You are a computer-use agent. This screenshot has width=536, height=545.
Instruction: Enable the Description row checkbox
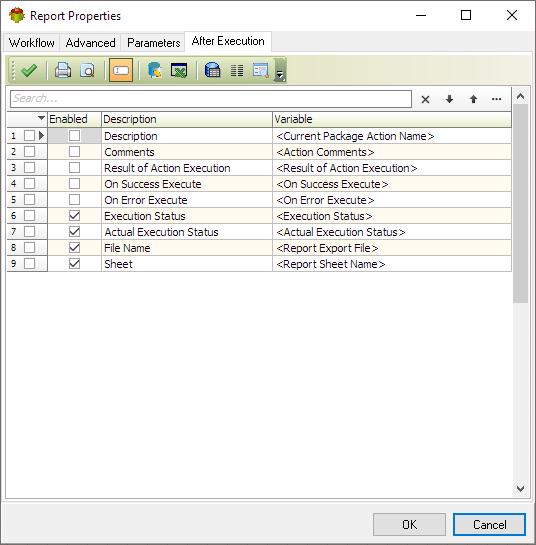tap(74, 136)
